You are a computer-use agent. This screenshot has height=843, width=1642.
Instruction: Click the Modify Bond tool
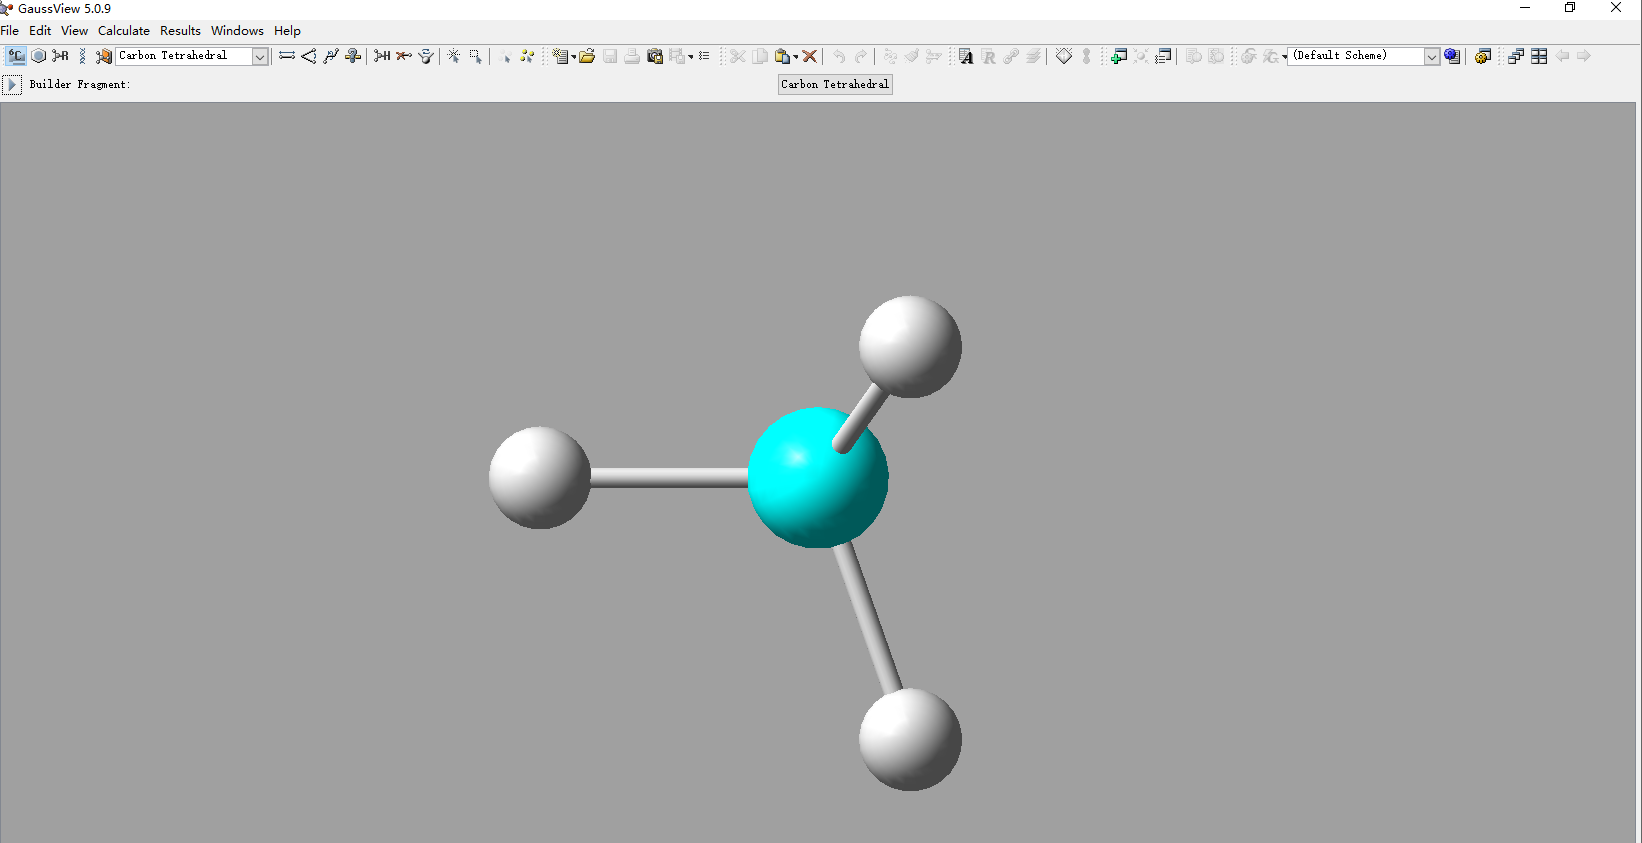pyautogui.click(x=287, y=56)
